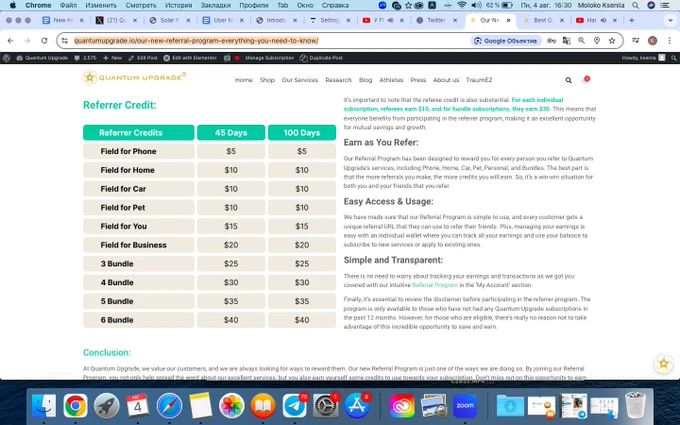
Task: Click the location pin icon in address bar
Action: coord(597,40)
